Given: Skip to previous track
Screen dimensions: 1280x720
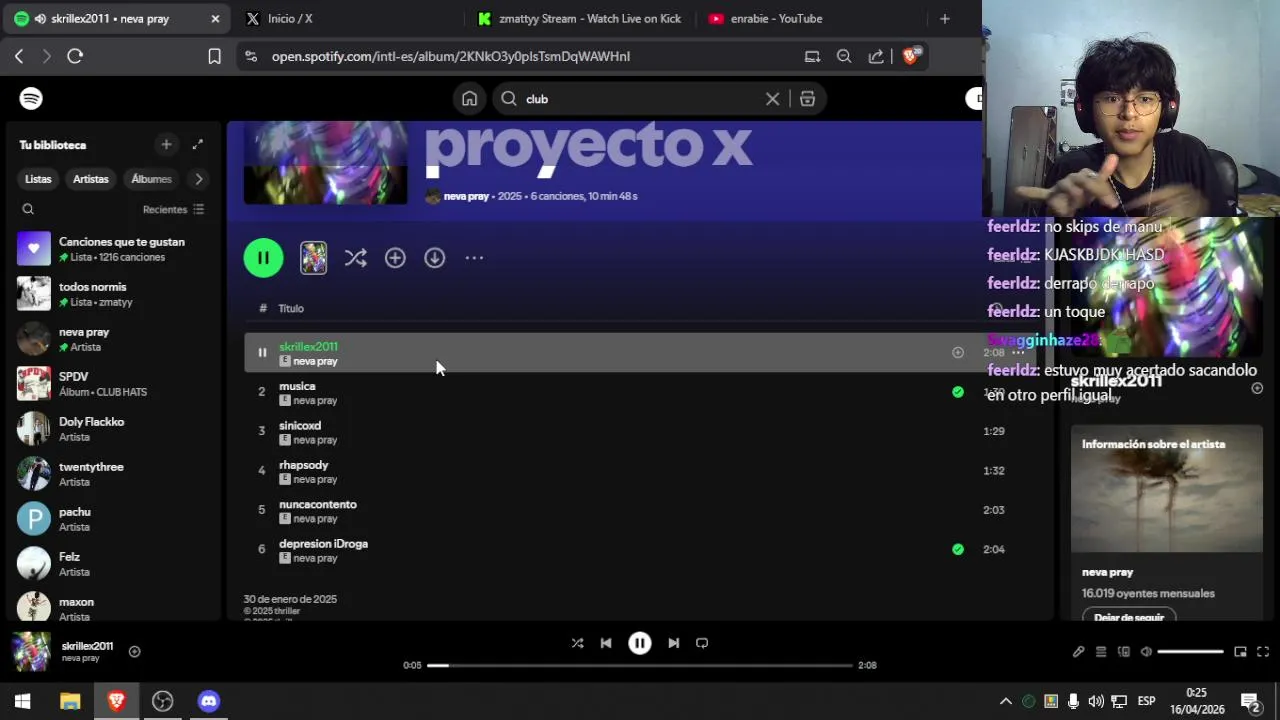Looking at the screenshot, I should pos(606,643).
